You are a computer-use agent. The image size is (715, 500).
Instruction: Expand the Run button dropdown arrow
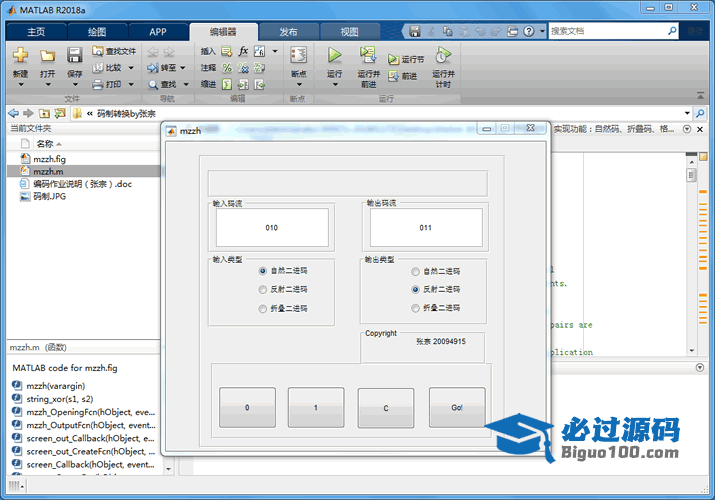(334, 84)
